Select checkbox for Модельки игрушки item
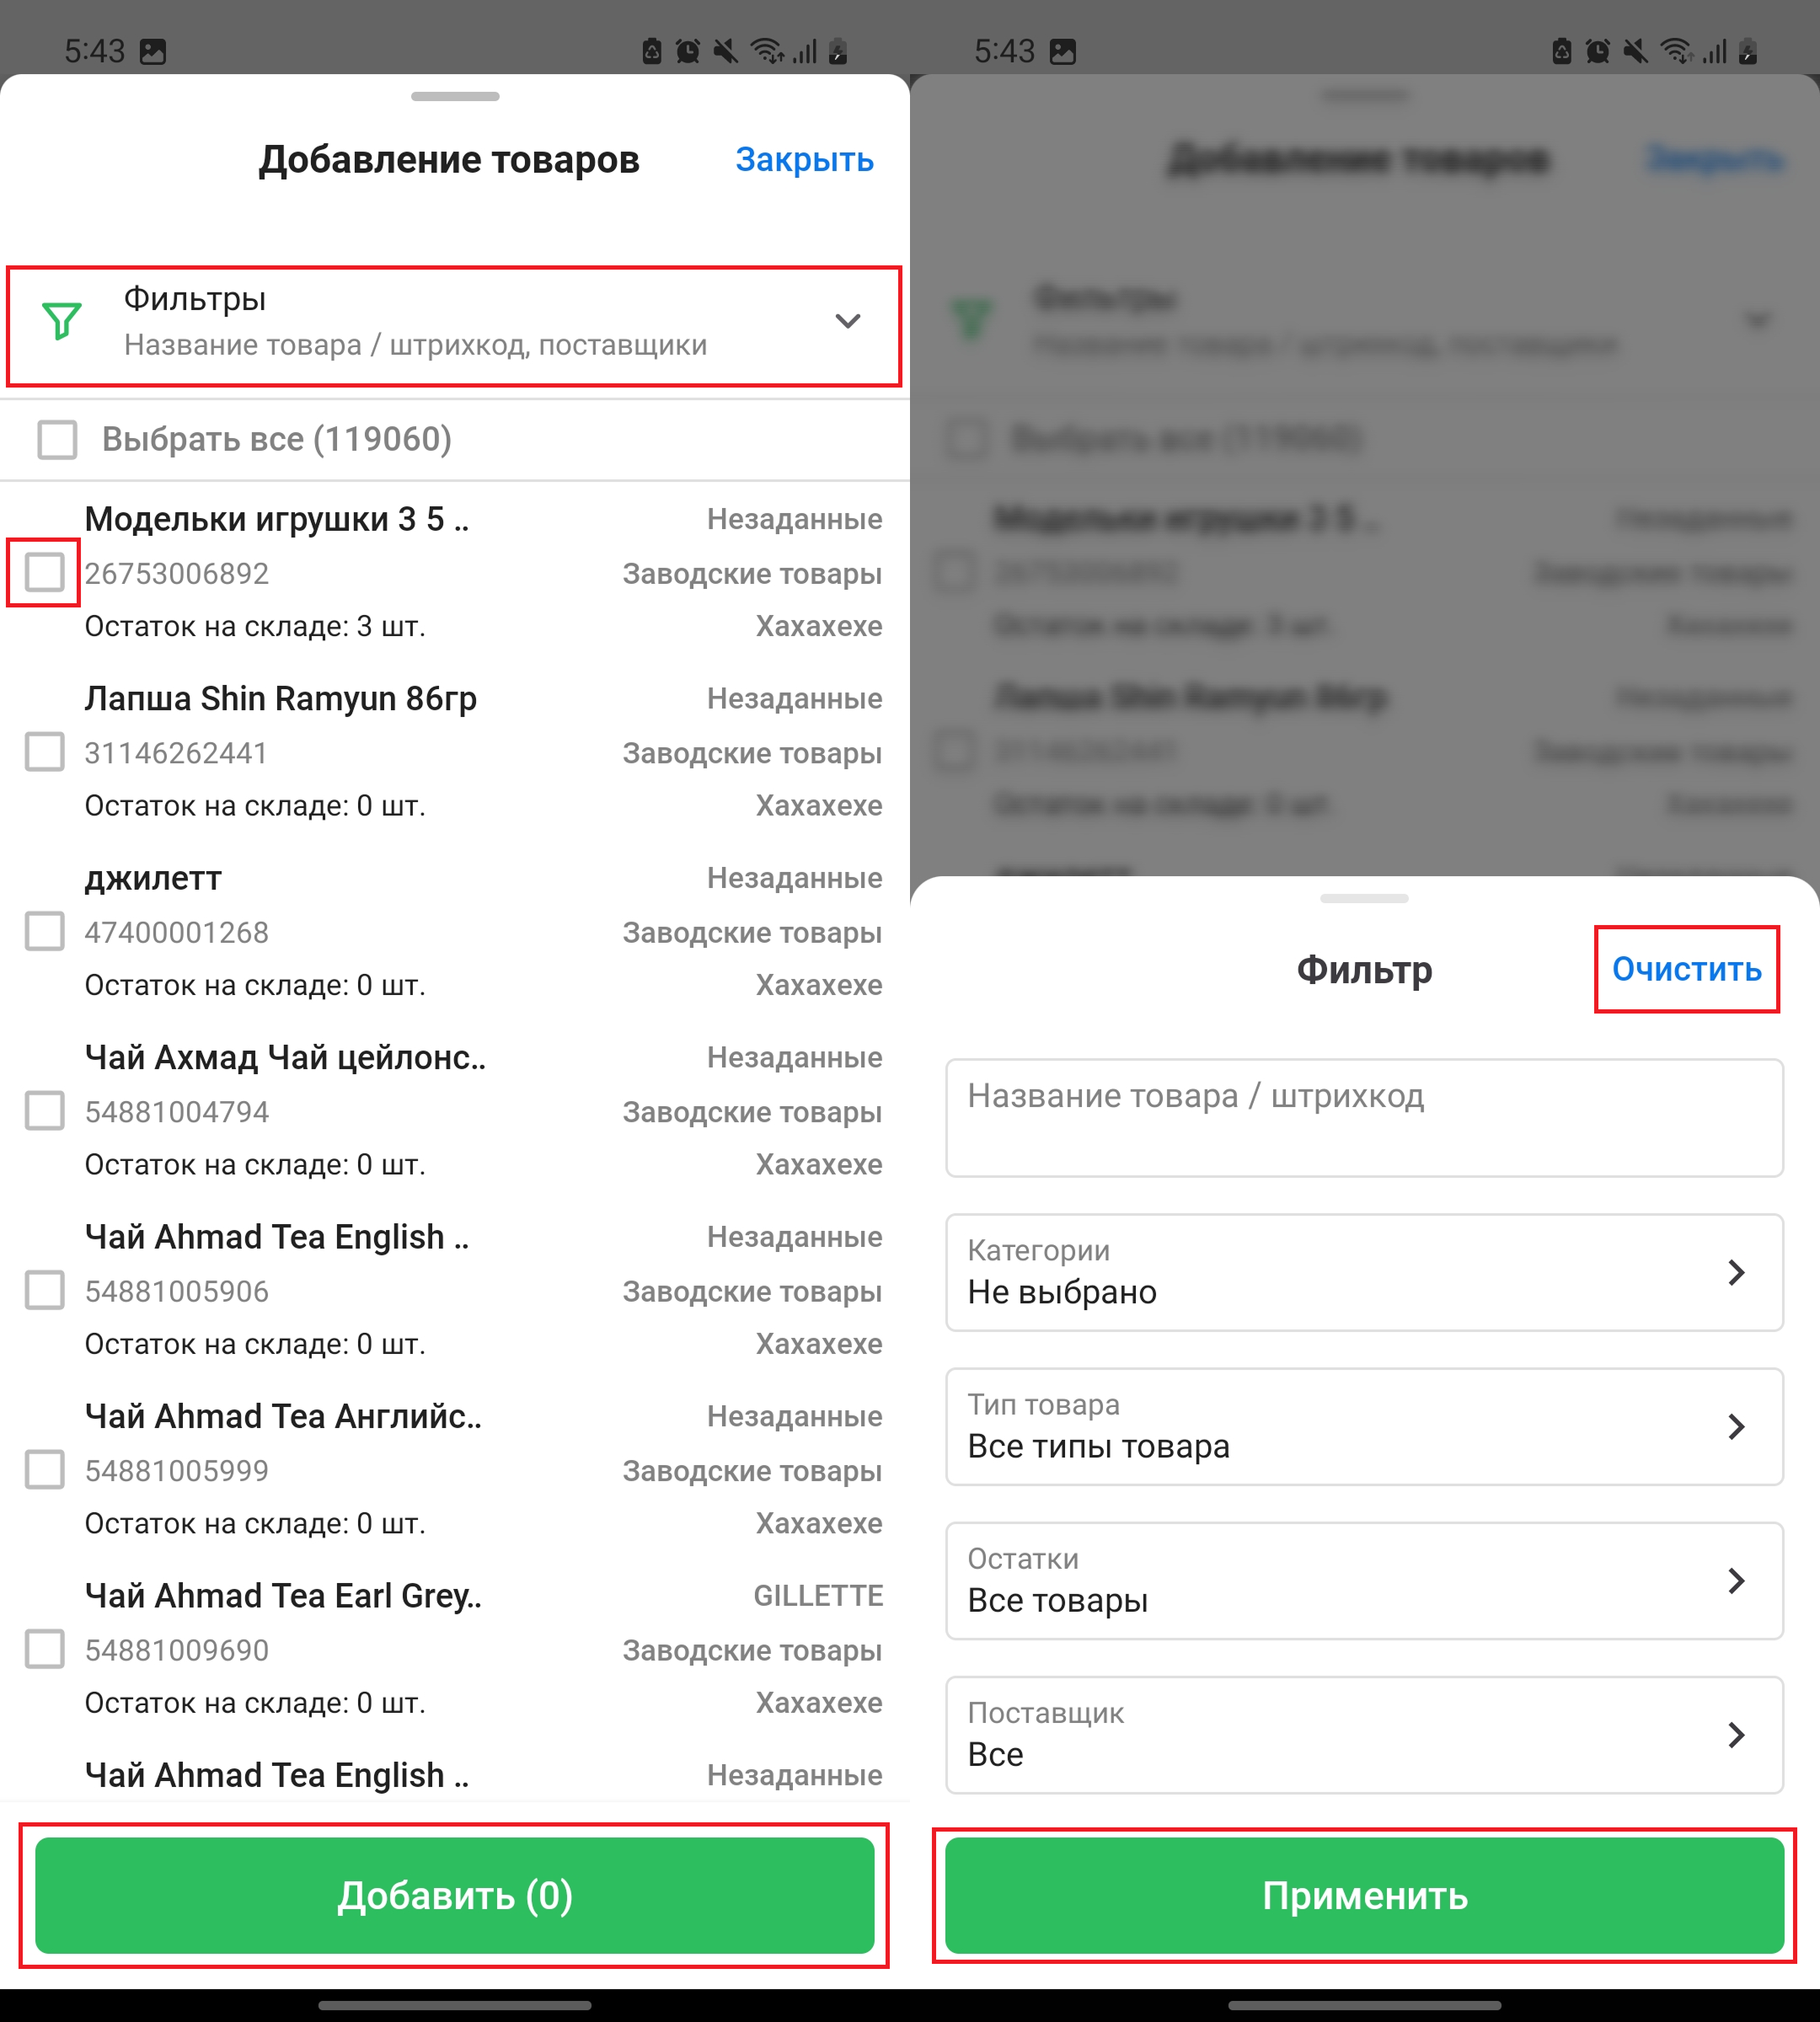 (x=45, y=572)
